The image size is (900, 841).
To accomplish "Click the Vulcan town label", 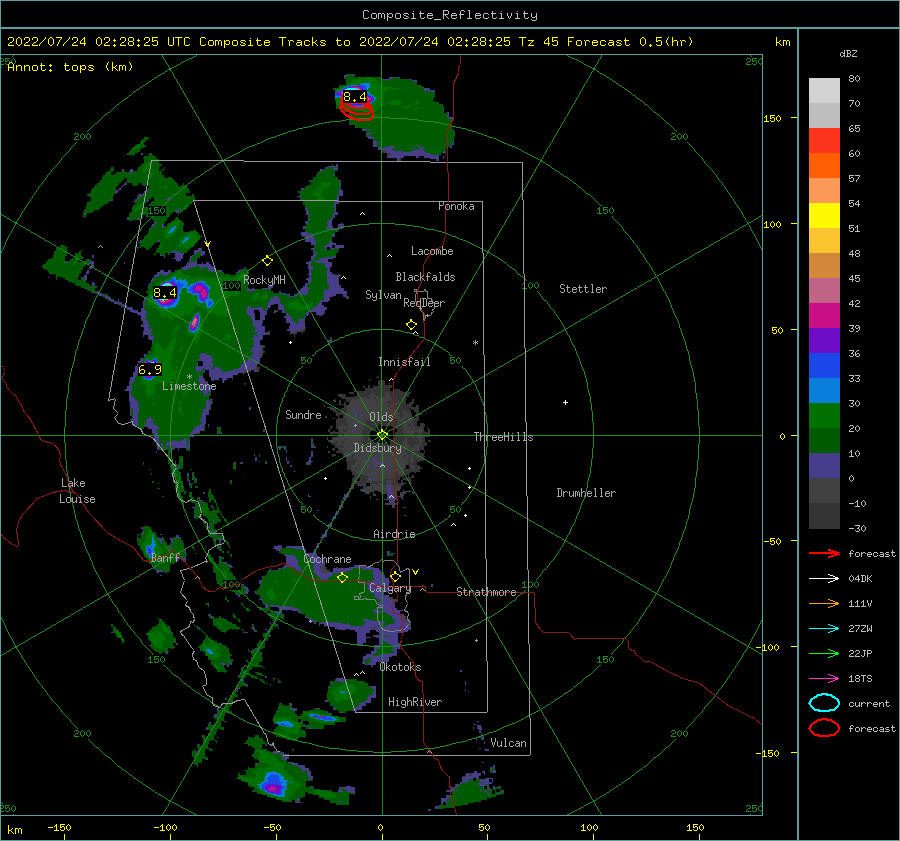I will coord(509,743).
